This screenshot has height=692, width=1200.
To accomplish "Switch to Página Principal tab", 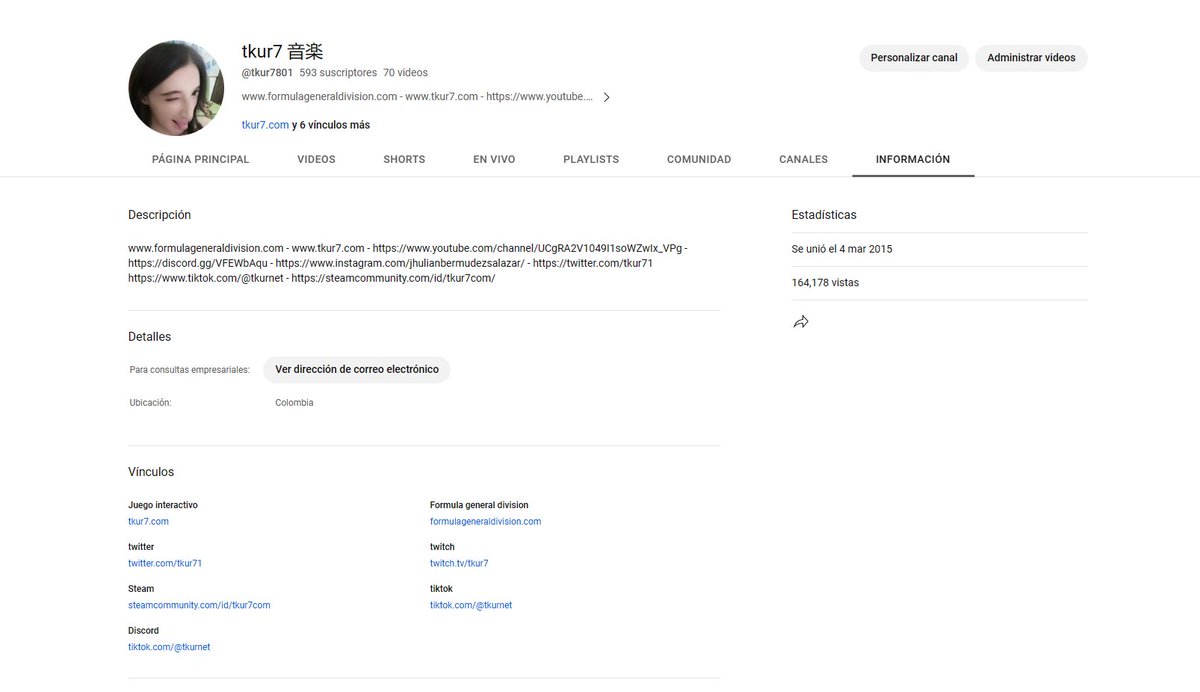I will coord(201,159).
